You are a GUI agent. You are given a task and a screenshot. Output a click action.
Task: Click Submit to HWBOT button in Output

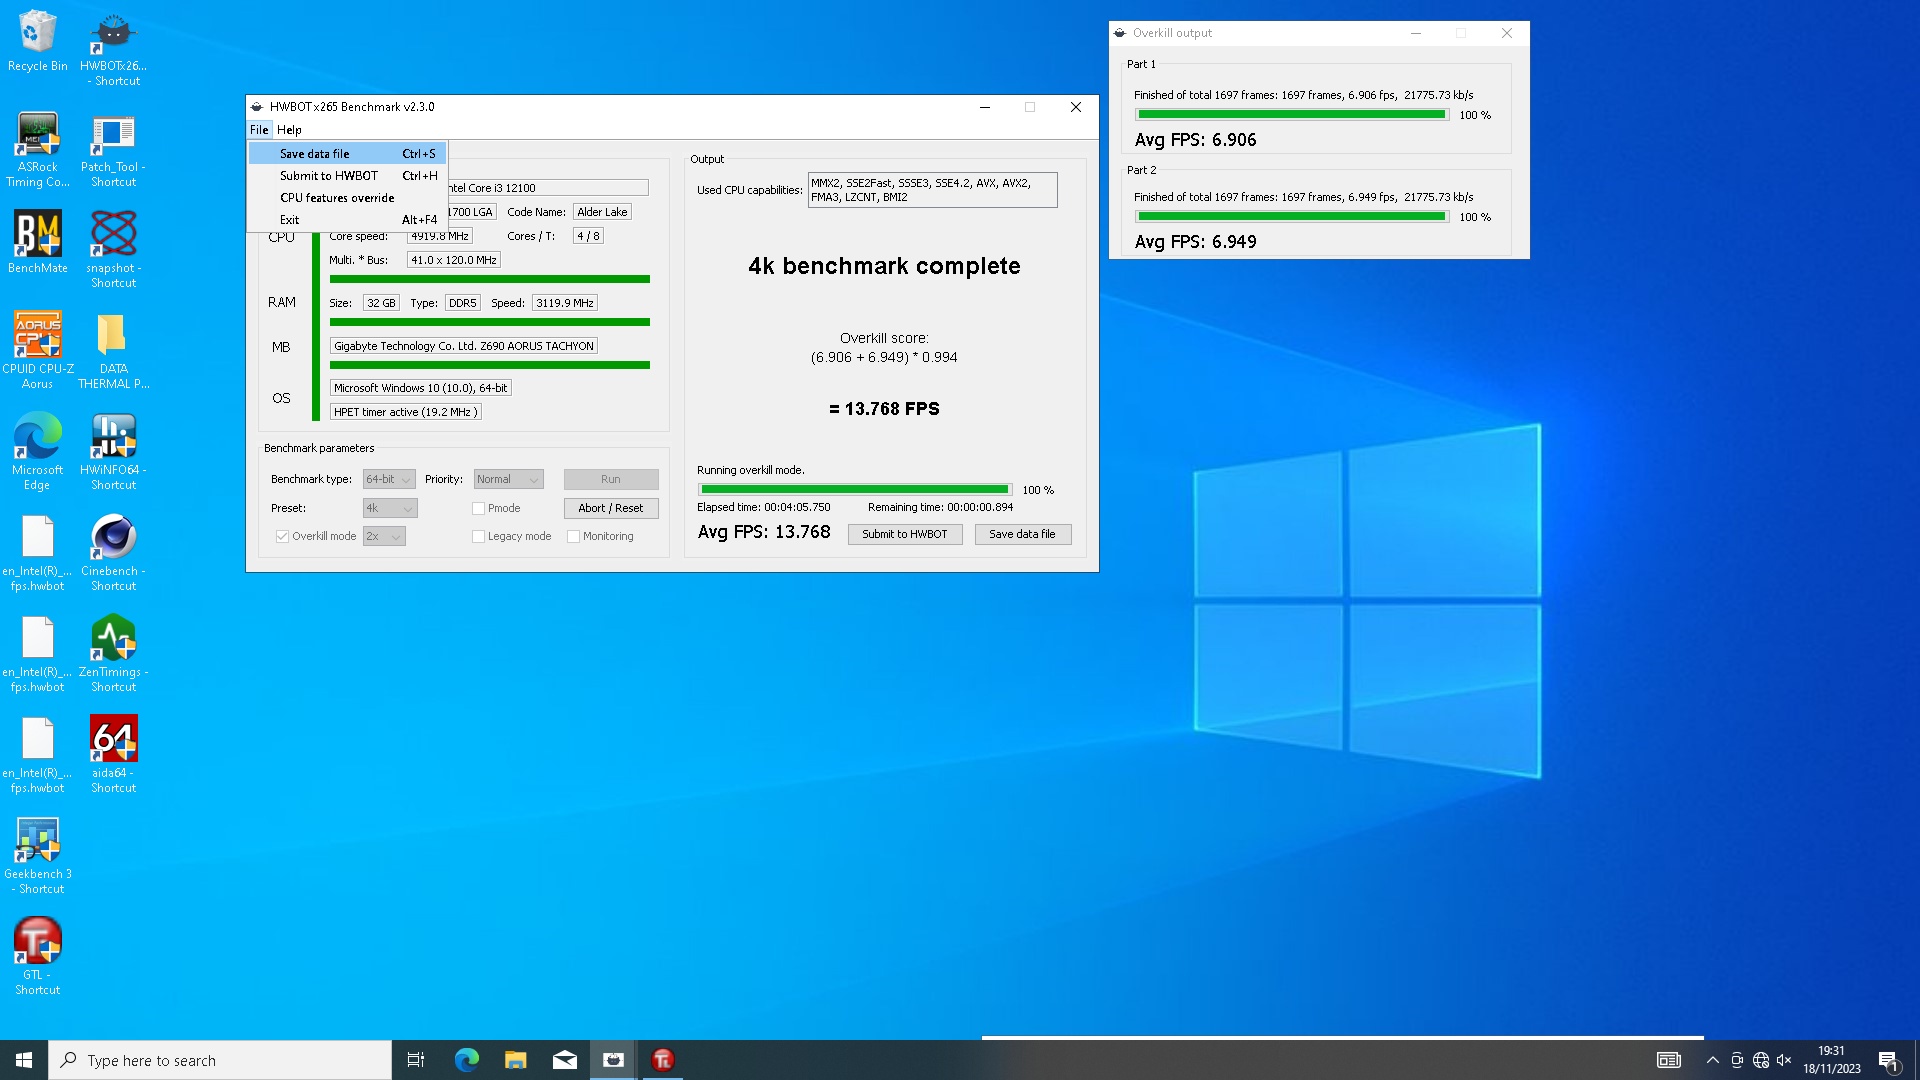(905, 534)
